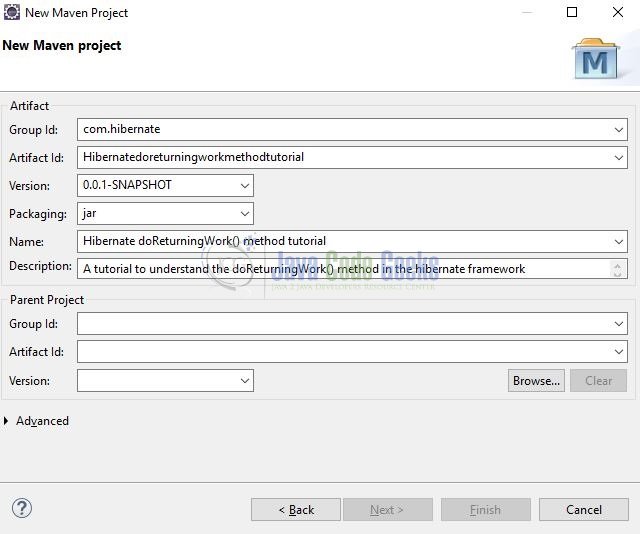Open Parent Project Version dropdown
The width and height of the screenshot is (640, 534).
click(x=244, y=380)
